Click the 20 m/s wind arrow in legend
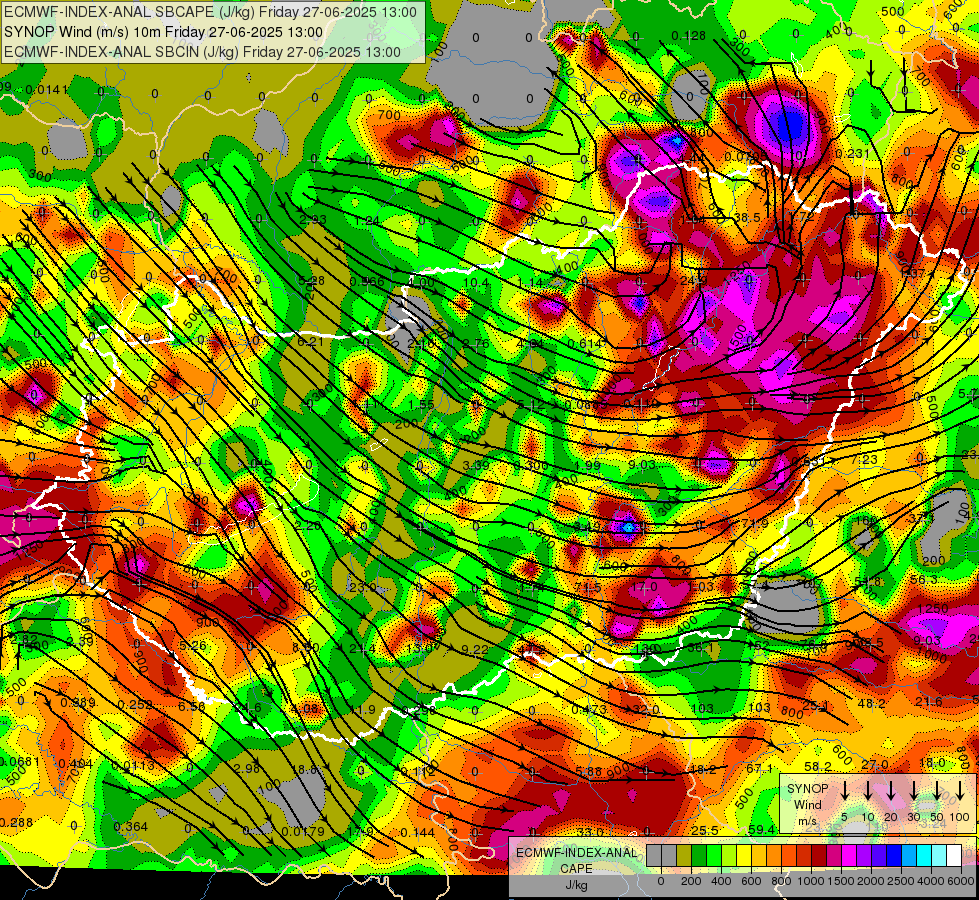 [x=890, y=791]
